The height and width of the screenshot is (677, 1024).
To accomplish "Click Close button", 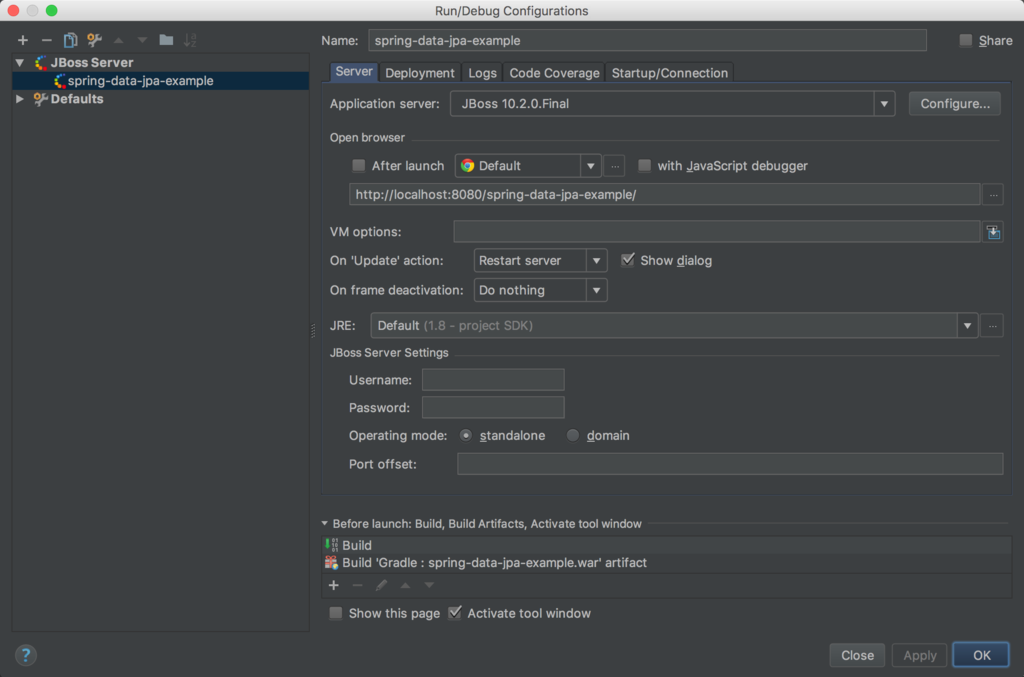I will 857,655.
